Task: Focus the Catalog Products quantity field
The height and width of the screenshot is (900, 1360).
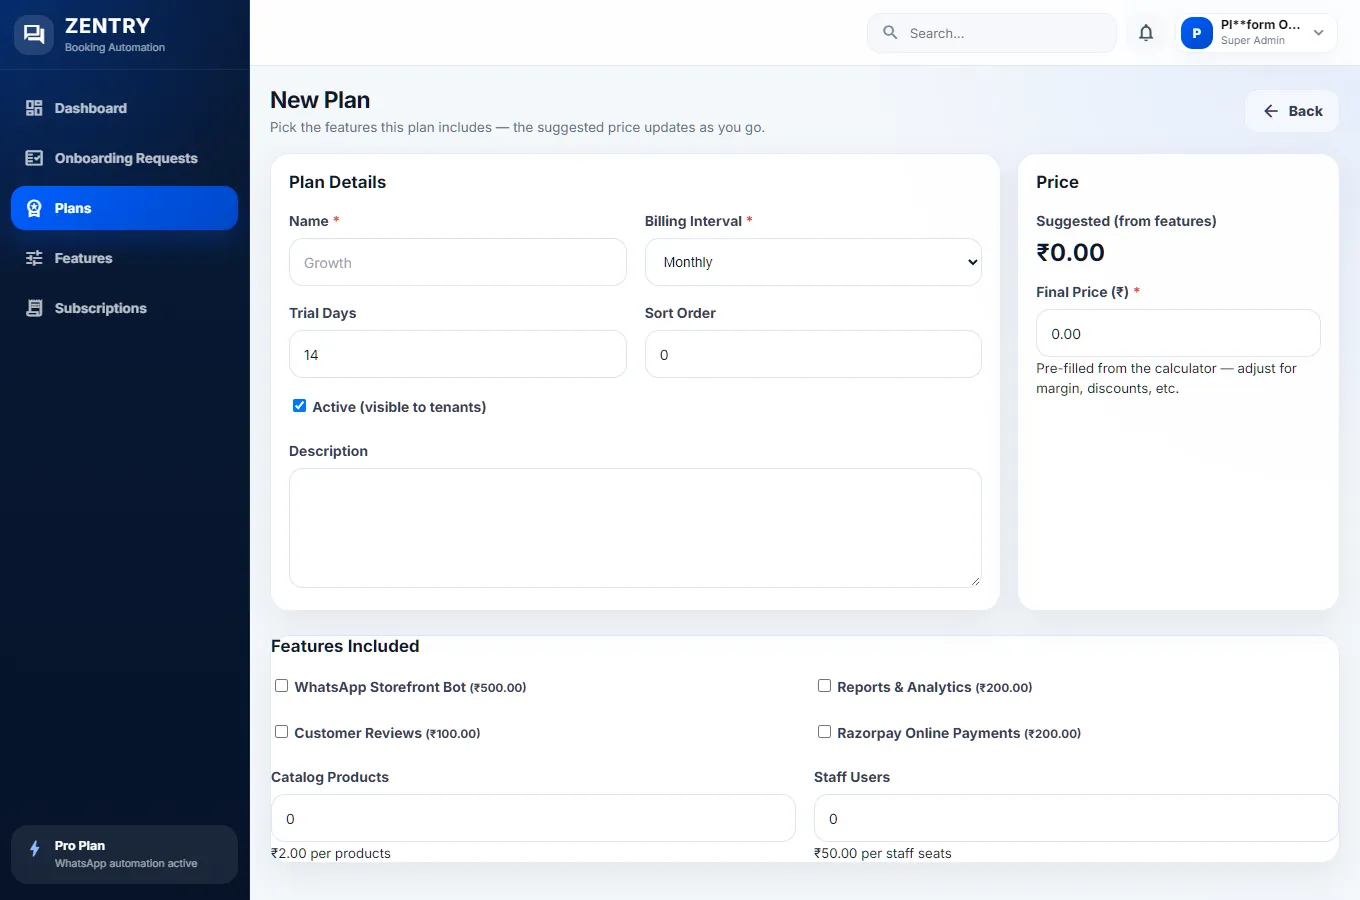Action: point(533,818)
